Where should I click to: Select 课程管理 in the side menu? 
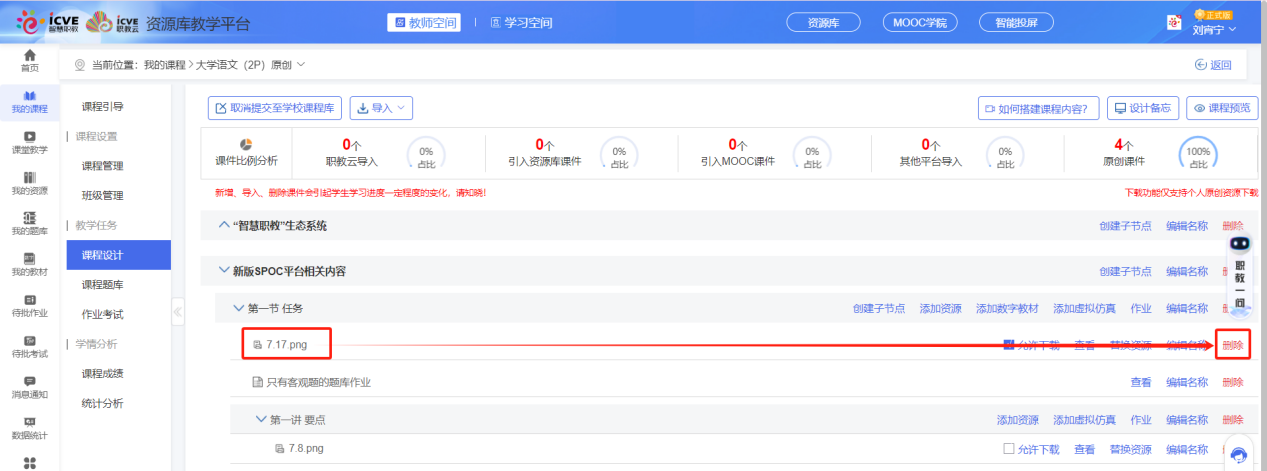(103, 166)
